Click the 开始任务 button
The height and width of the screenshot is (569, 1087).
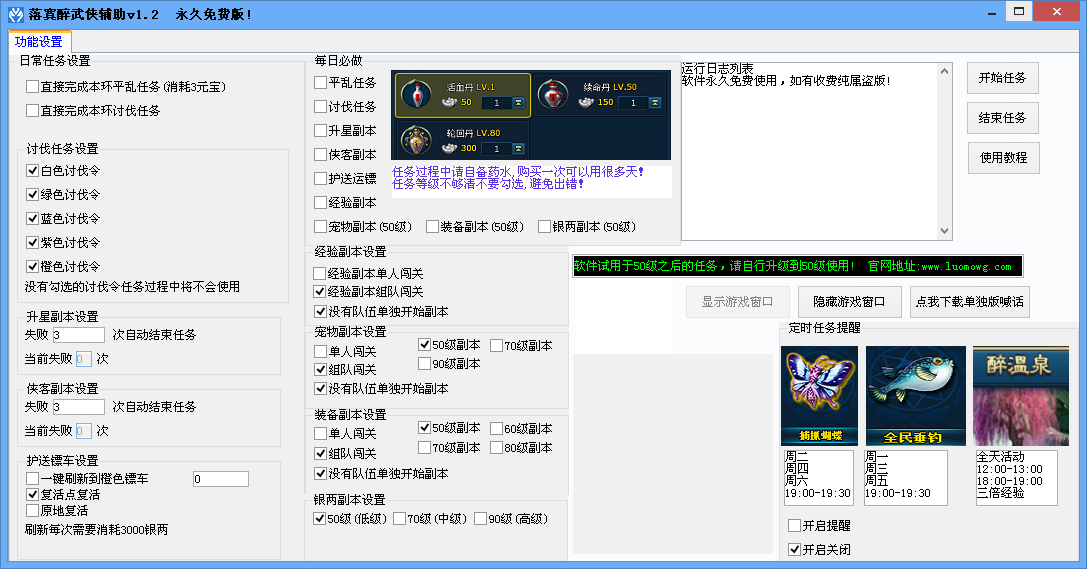[1002, 78]
